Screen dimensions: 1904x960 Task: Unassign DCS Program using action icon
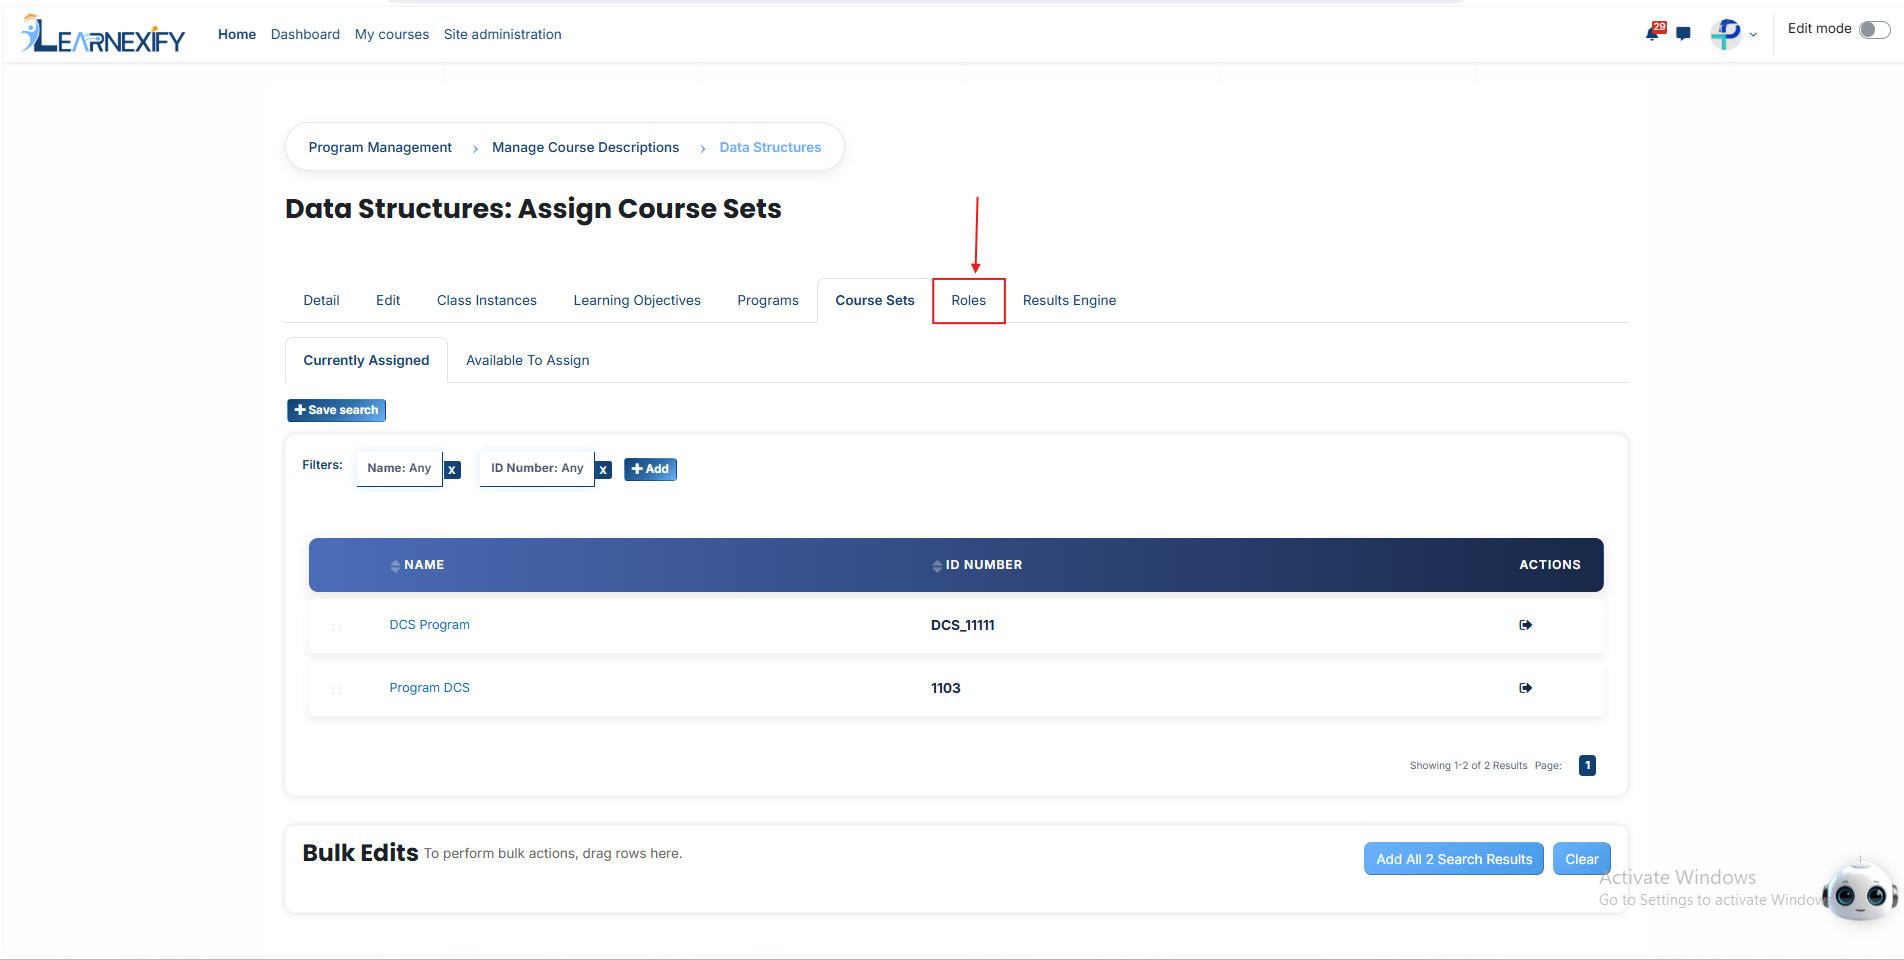pos(1526,625)
